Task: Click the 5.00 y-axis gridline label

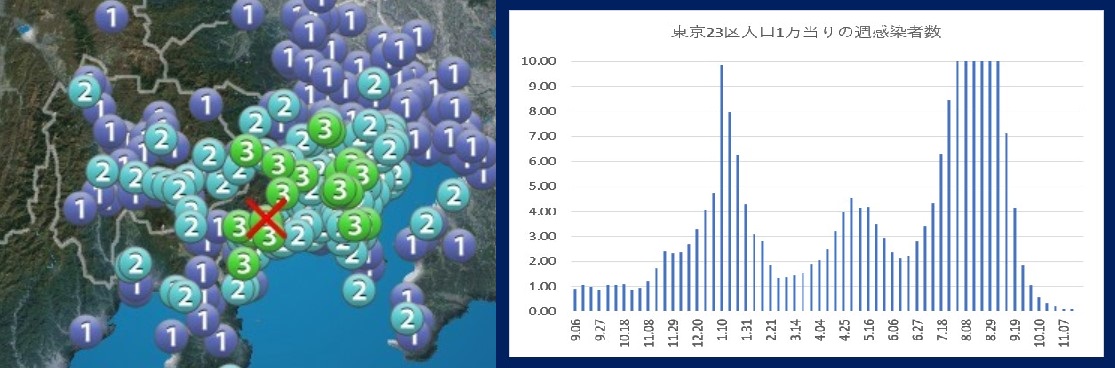Action: coord(544,186)
